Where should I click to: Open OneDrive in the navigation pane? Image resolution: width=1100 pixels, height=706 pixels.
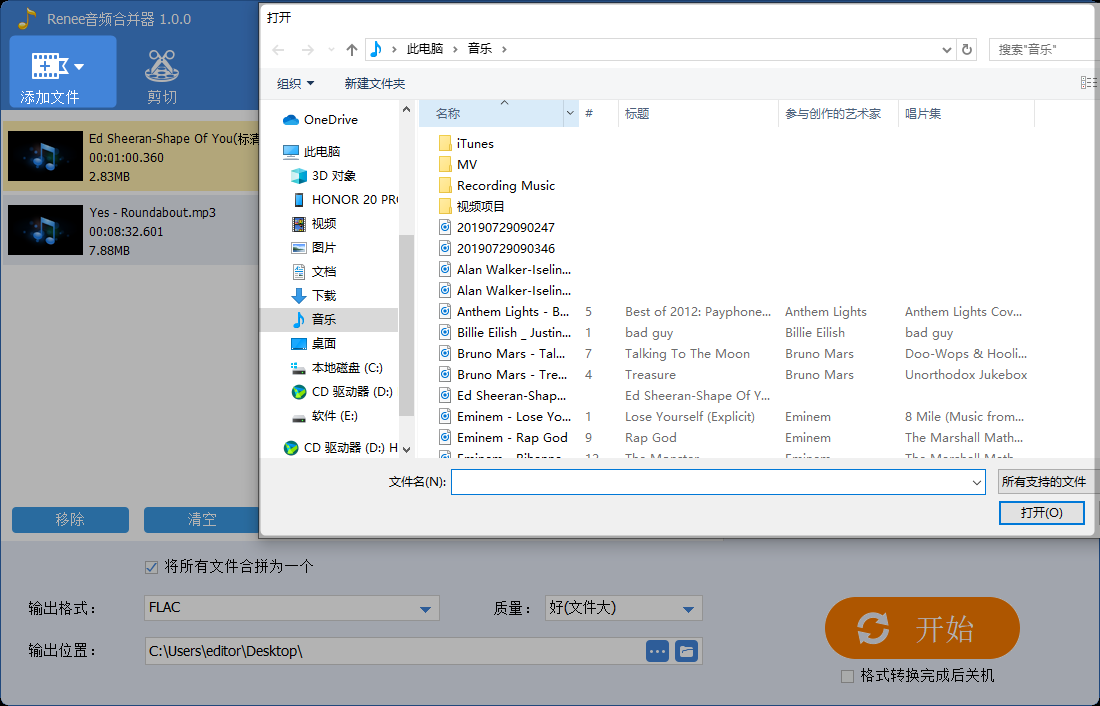[x=330, y=120]
